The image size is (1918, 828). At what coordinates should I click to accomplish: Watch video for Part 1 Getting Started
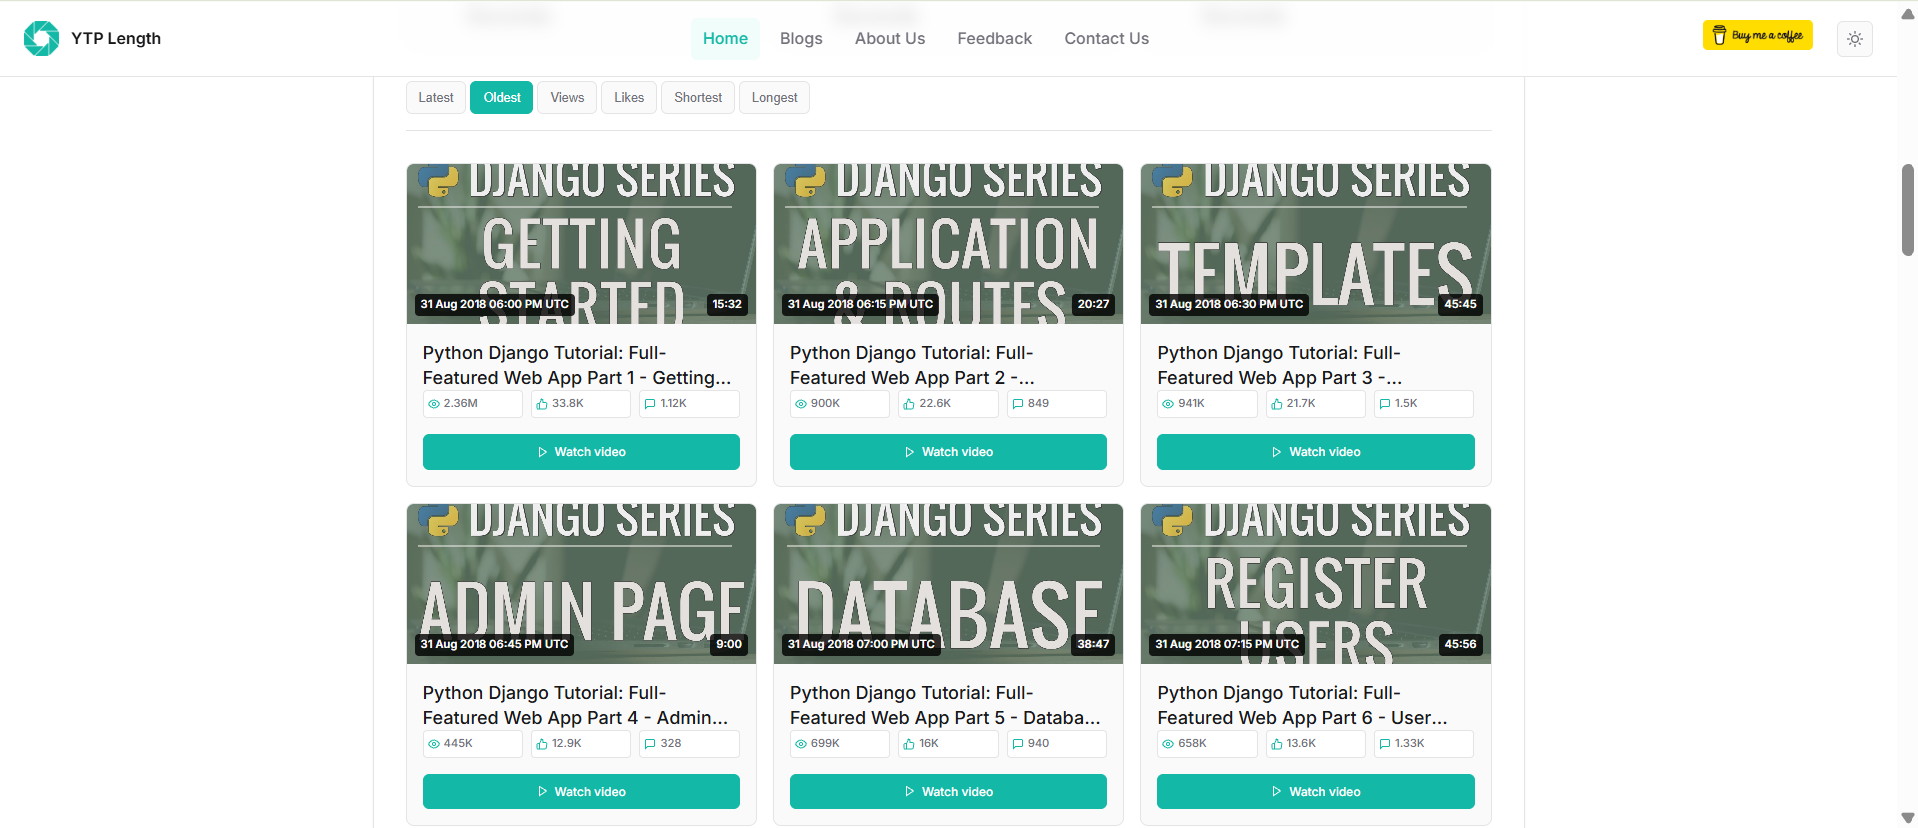point(581,452)
